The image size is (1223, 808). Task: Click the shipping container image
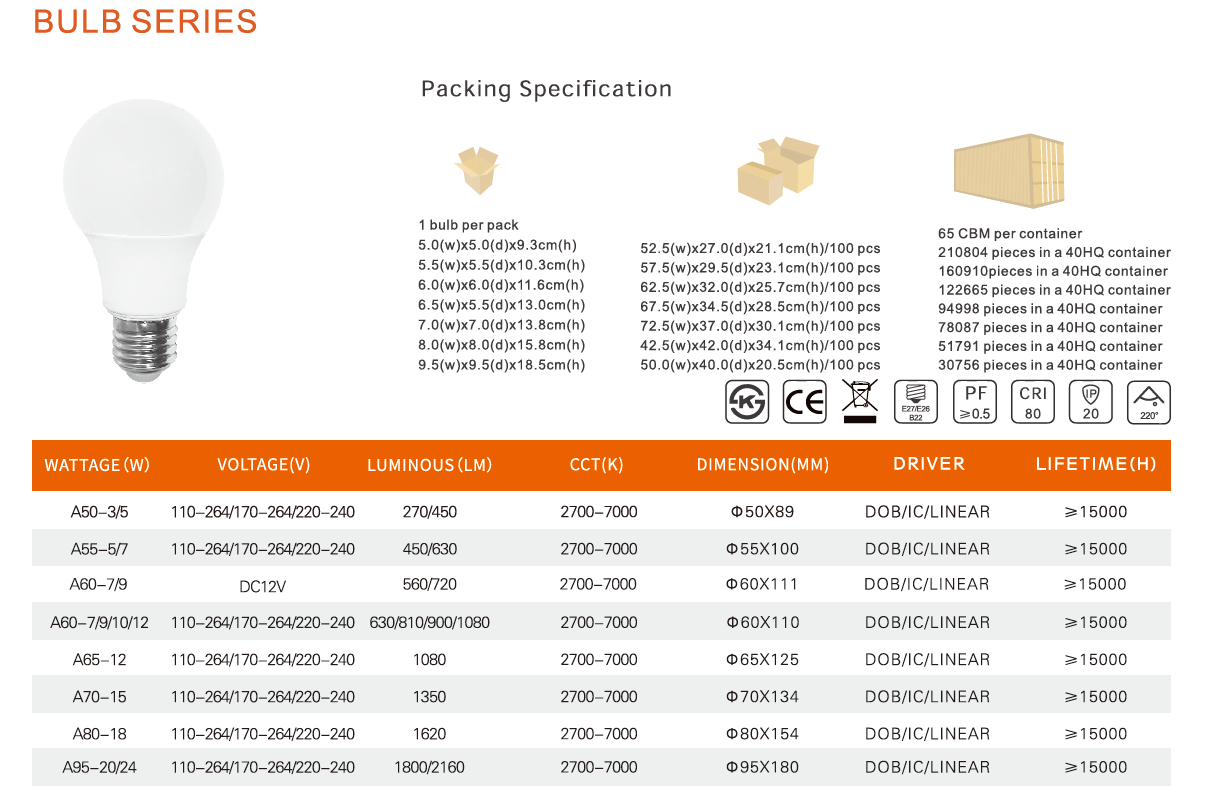coord(1008,178)
